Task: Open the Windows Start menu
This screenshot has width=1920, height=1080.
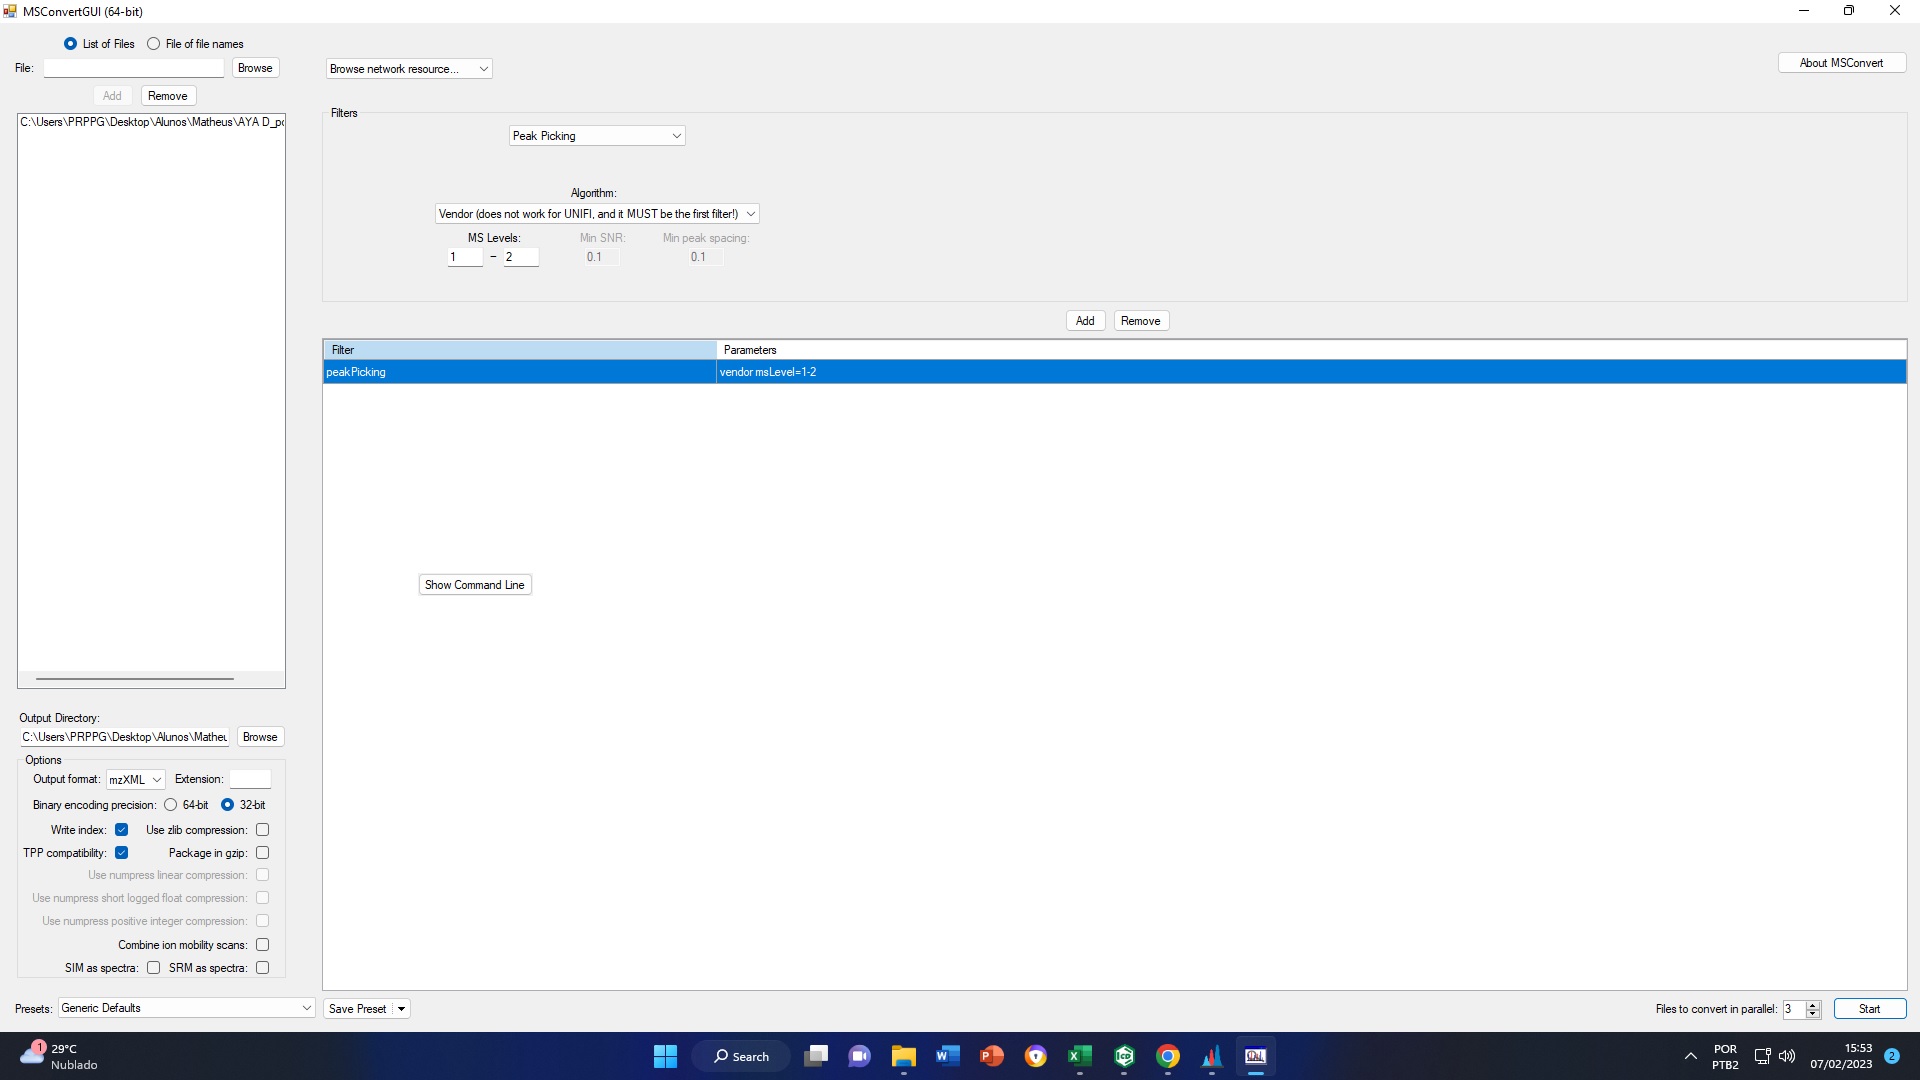Action: pyautogui.click(x=665, y=1056)
